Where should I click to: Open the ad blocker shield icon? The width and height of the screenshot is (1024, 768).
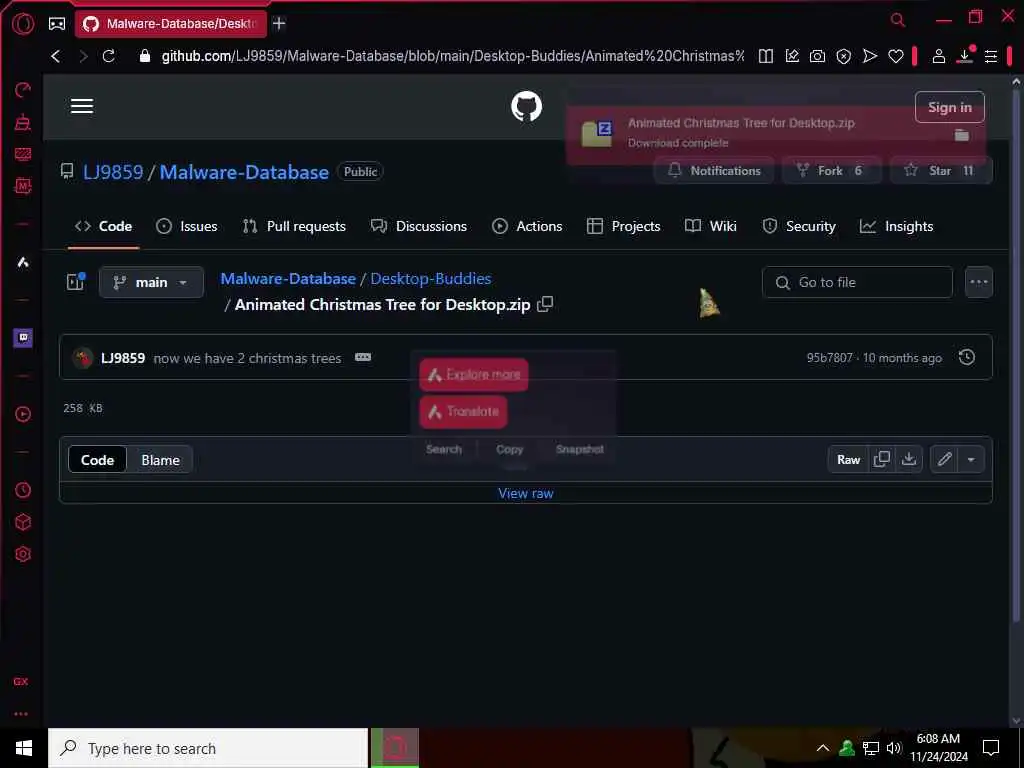(844, 56)
